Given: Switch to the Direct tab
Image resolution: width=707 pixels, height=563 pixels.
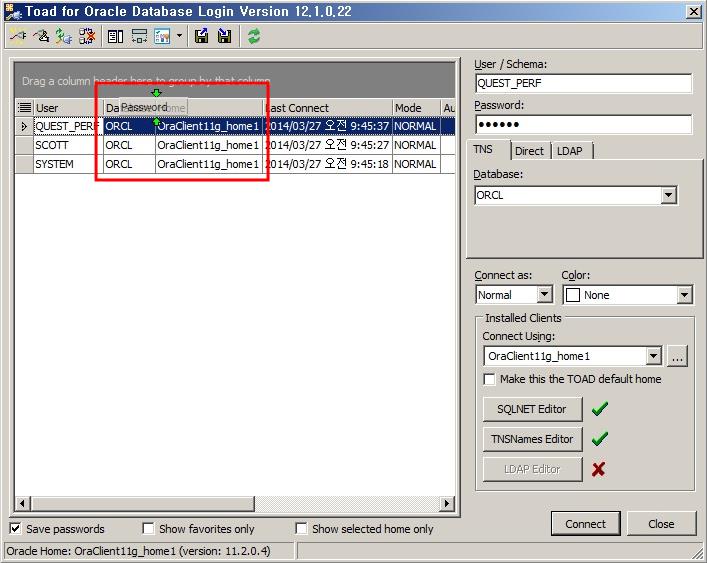Looking at the screenshot, I should click(529, 151).
